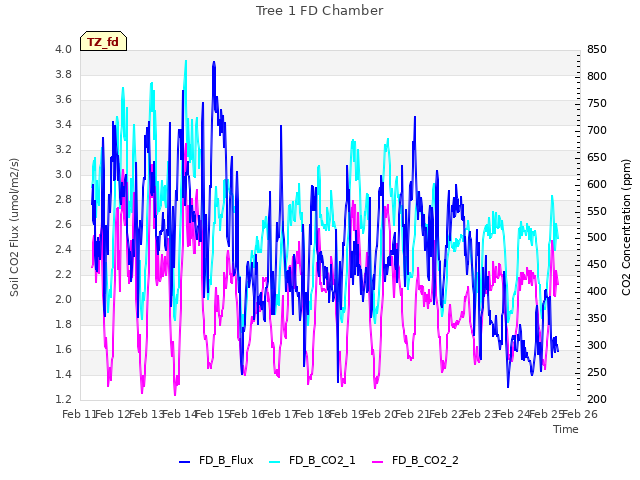Click the blue FD_B_Flux legend swatch
Image resolution: width=640 pixels, height=480 pixels.
click(x=184, y=462)
